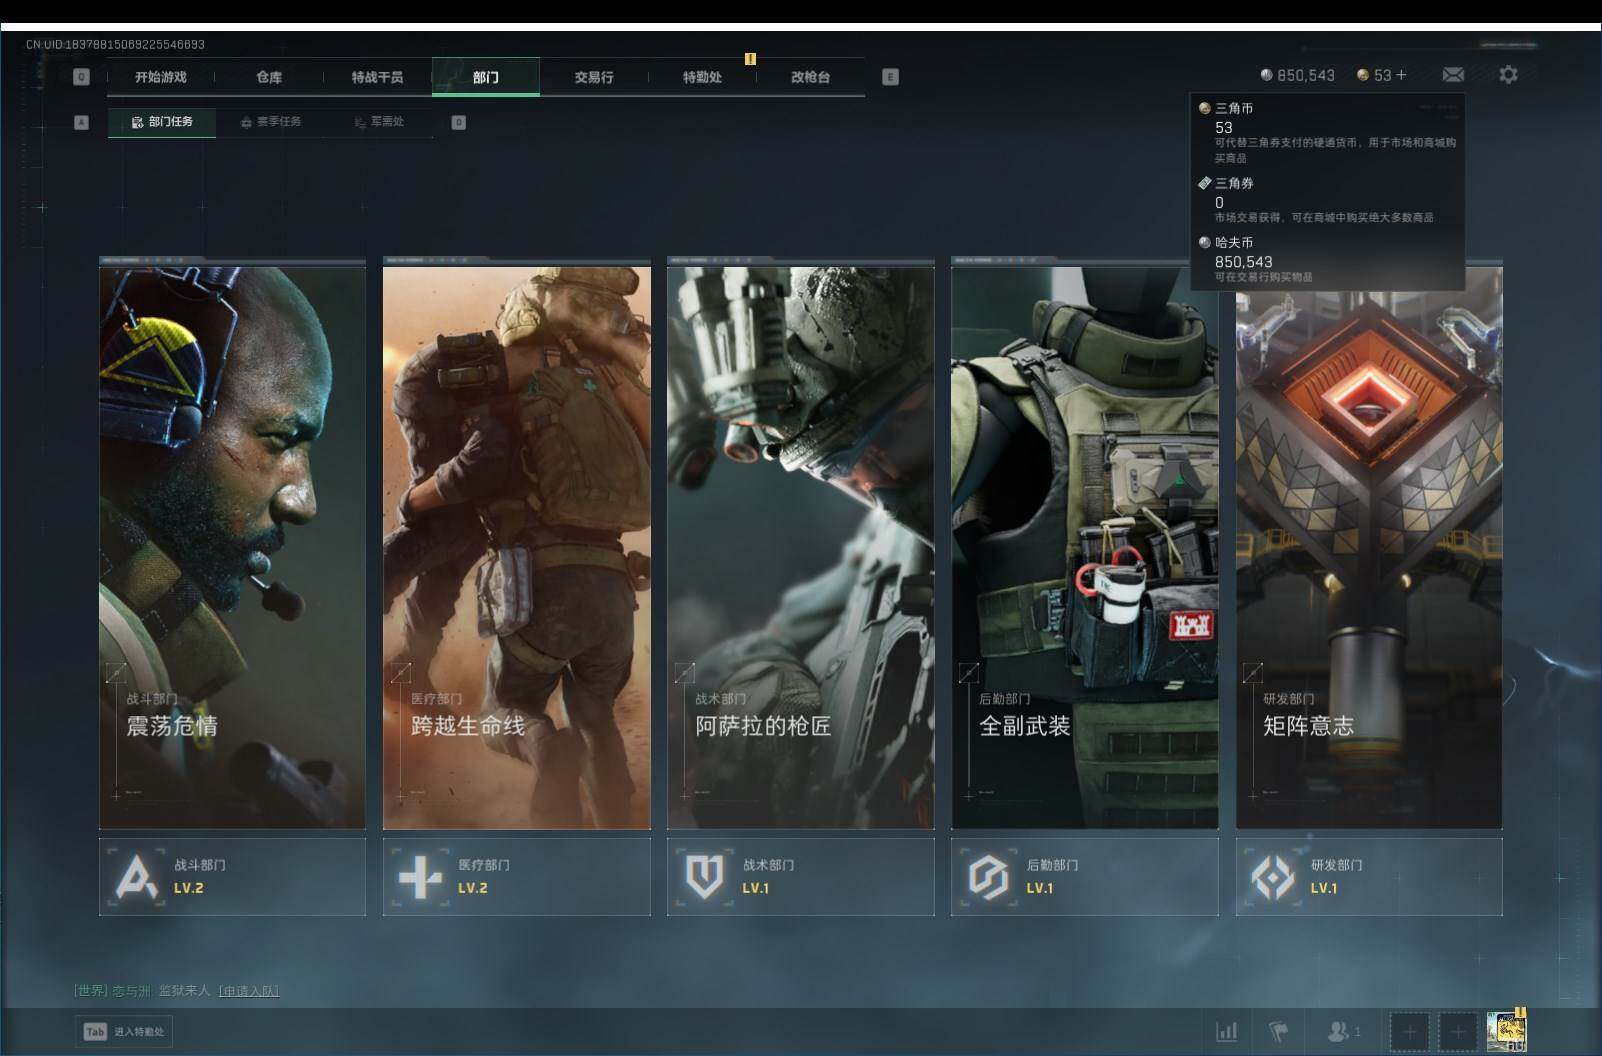
Task: Click the first empty squad slot plus
Action: [1409, 1031]
